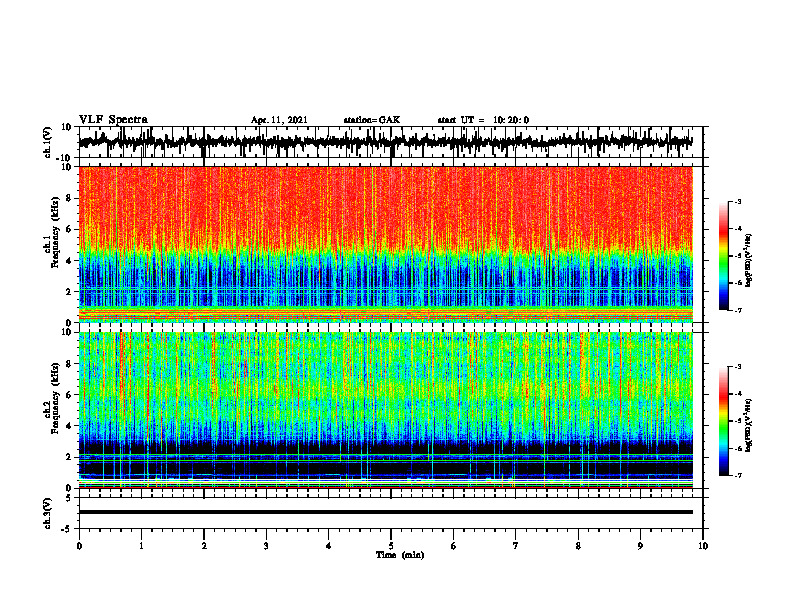Click time axis tick label "1"
Screen dimensions: 792x612
(141, 546)
